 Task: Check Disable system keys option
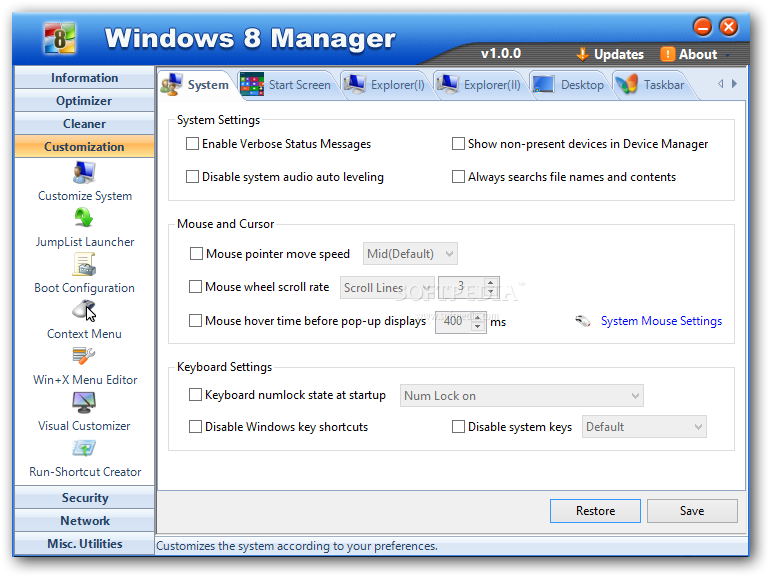click(458, 427)
